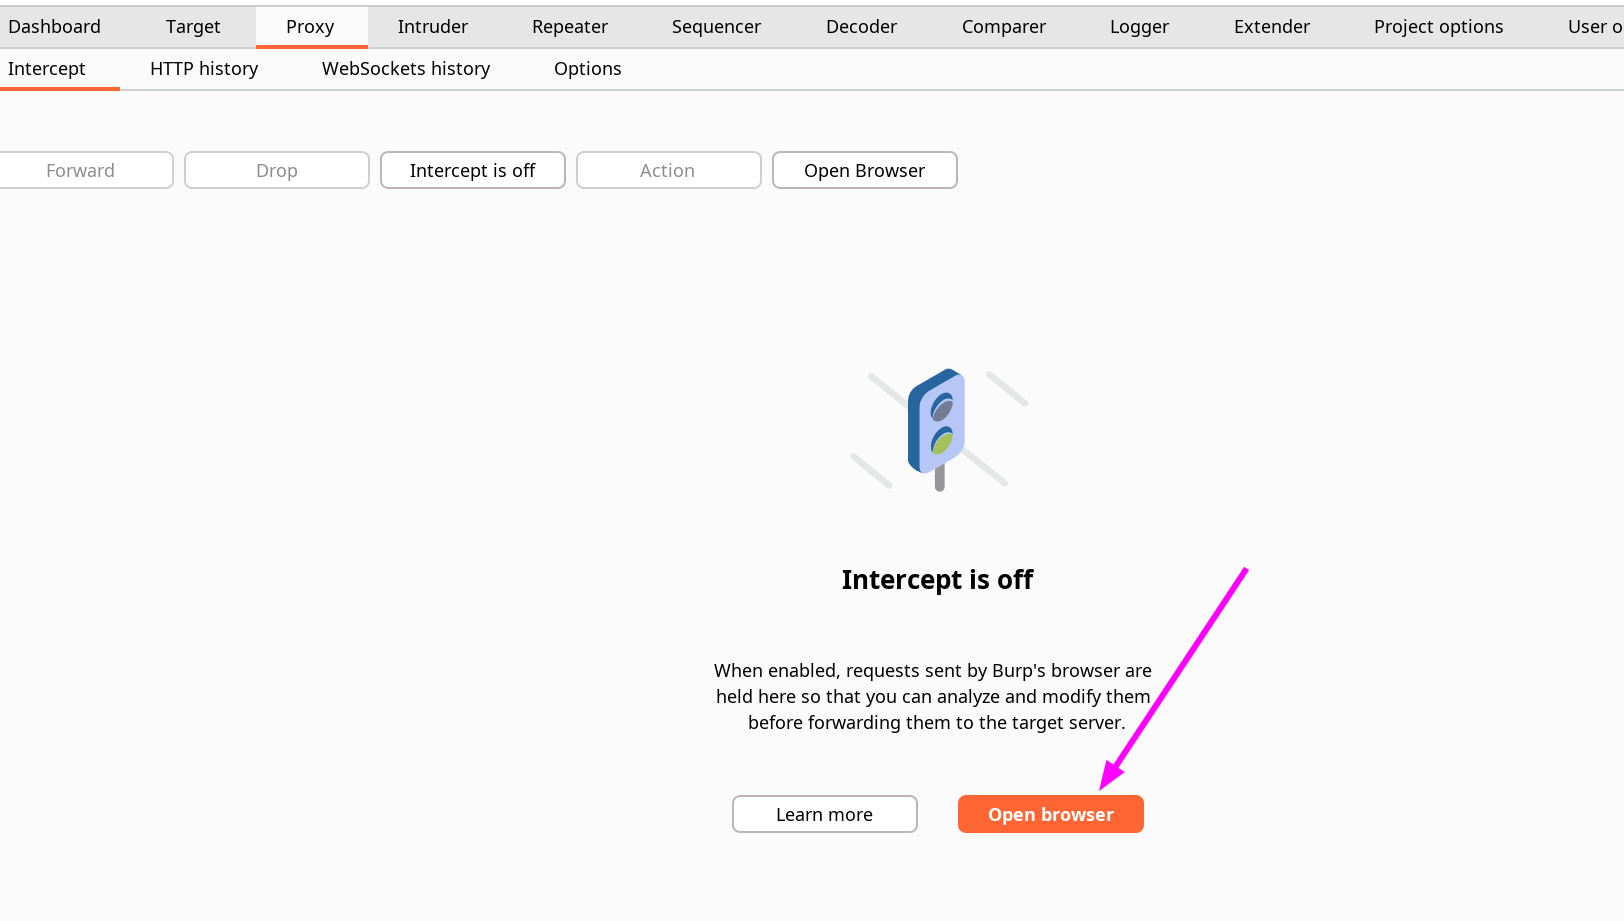Open the Dashboard tab
This screenshot has height=921, width=1624.
(x=54, y=27)
